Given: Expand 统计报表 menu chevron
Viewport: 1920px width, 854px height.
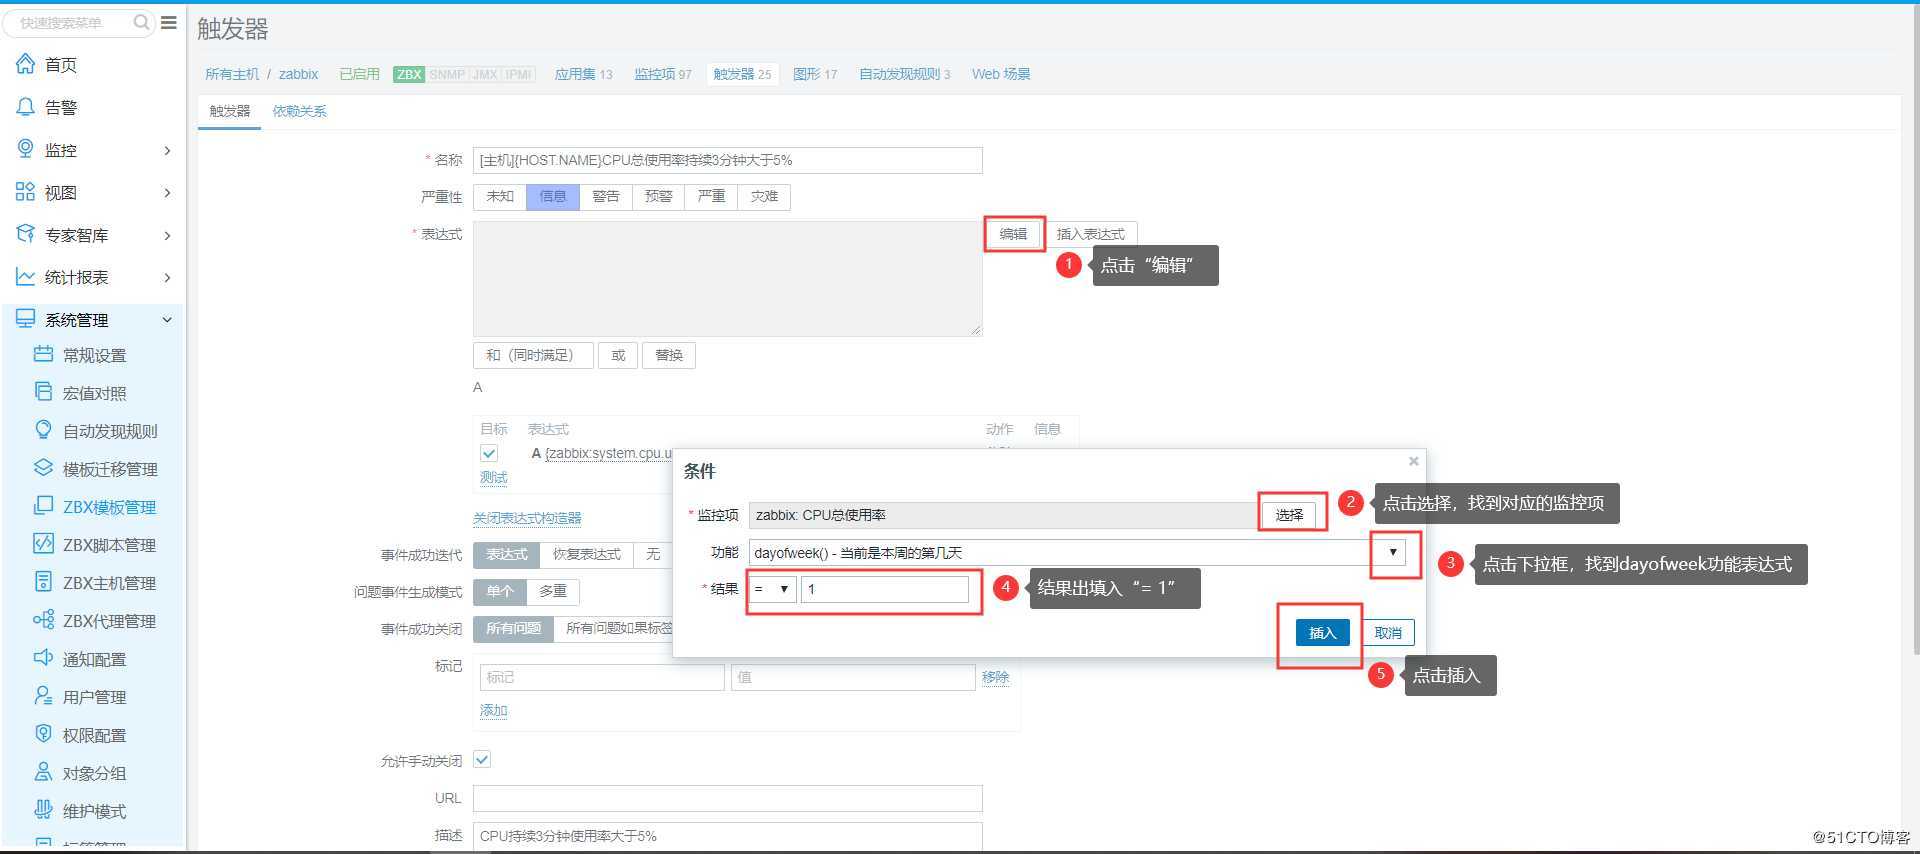Looking at the screenshot, I should click(167, 278).
